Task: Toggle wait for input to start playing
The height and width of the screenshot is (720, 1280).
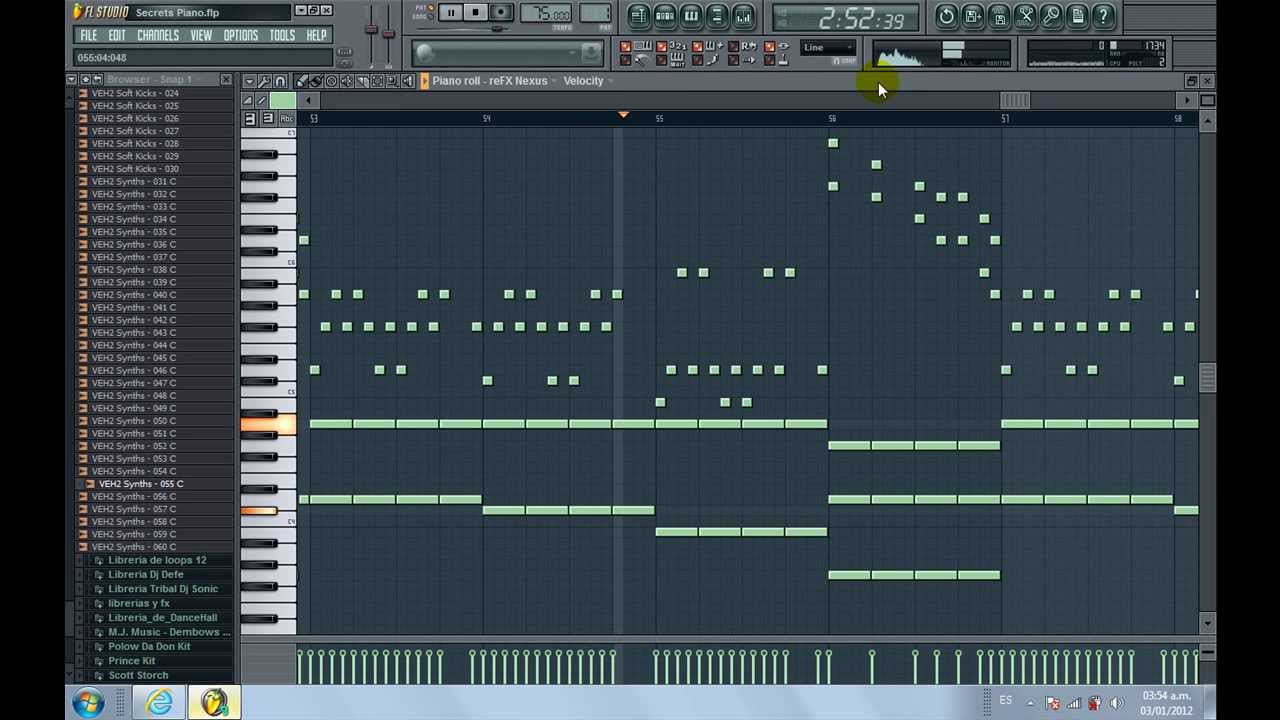Action: tap(669, 61)
